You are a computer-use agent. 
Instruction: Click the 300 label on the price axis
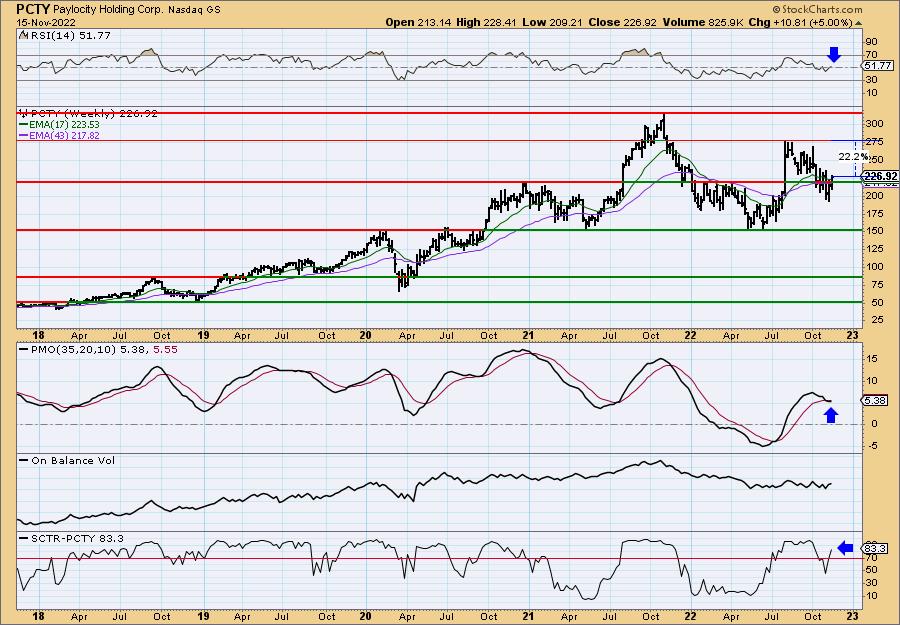click(875, 123)
